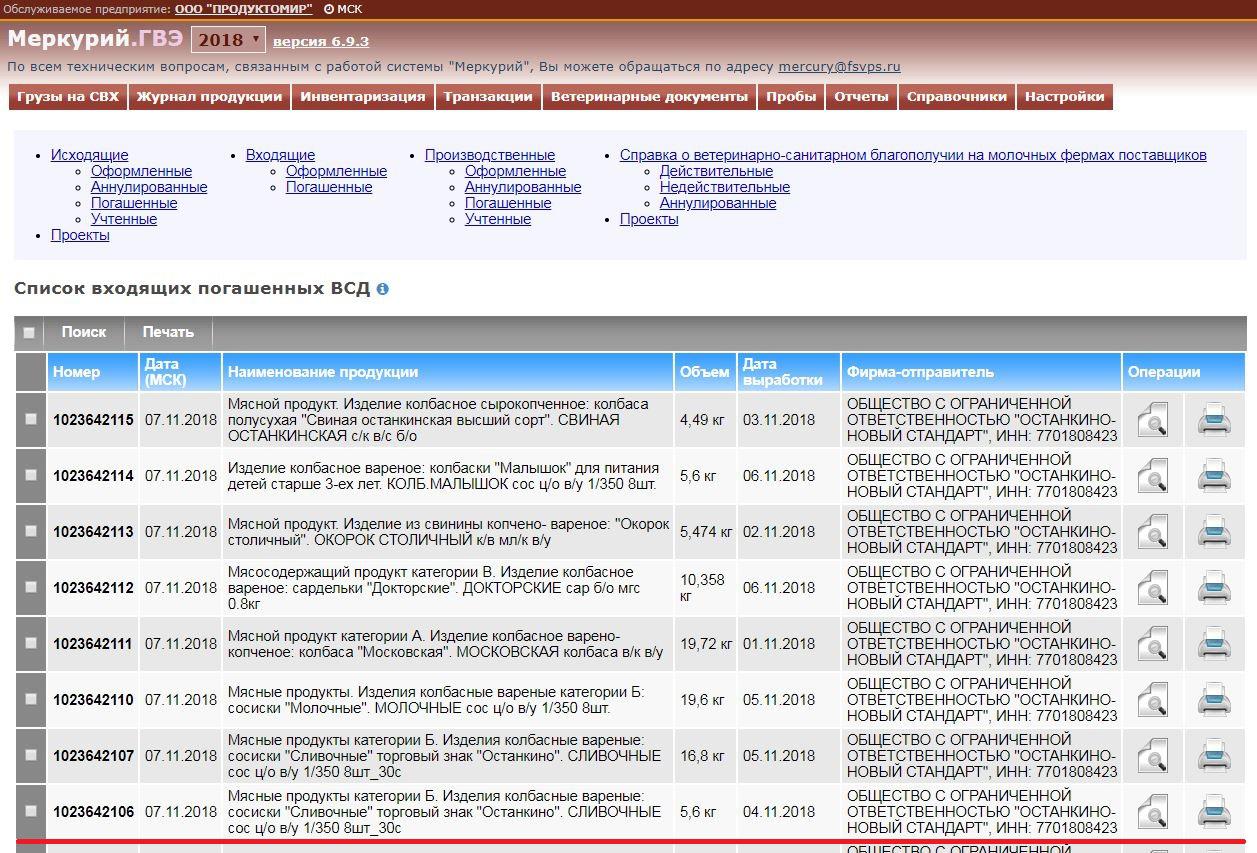Viewport: 1257px width, 853px height.
Task: Sort by Объем column header
Action: coord(705,372)
